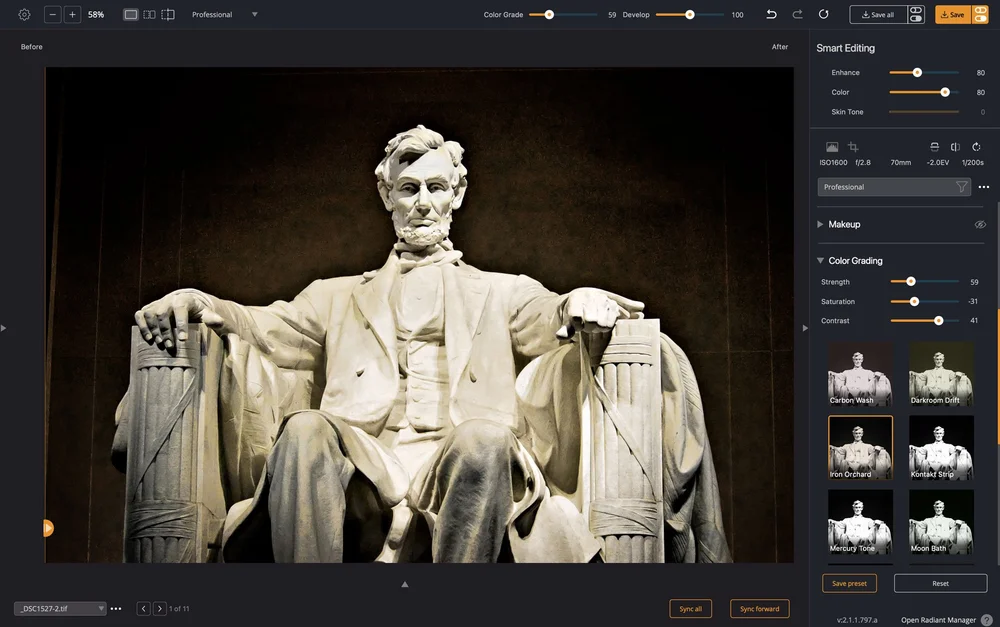Viewport: 1000px width, 627px height.
Task: Click the After label
Action: 779,47
